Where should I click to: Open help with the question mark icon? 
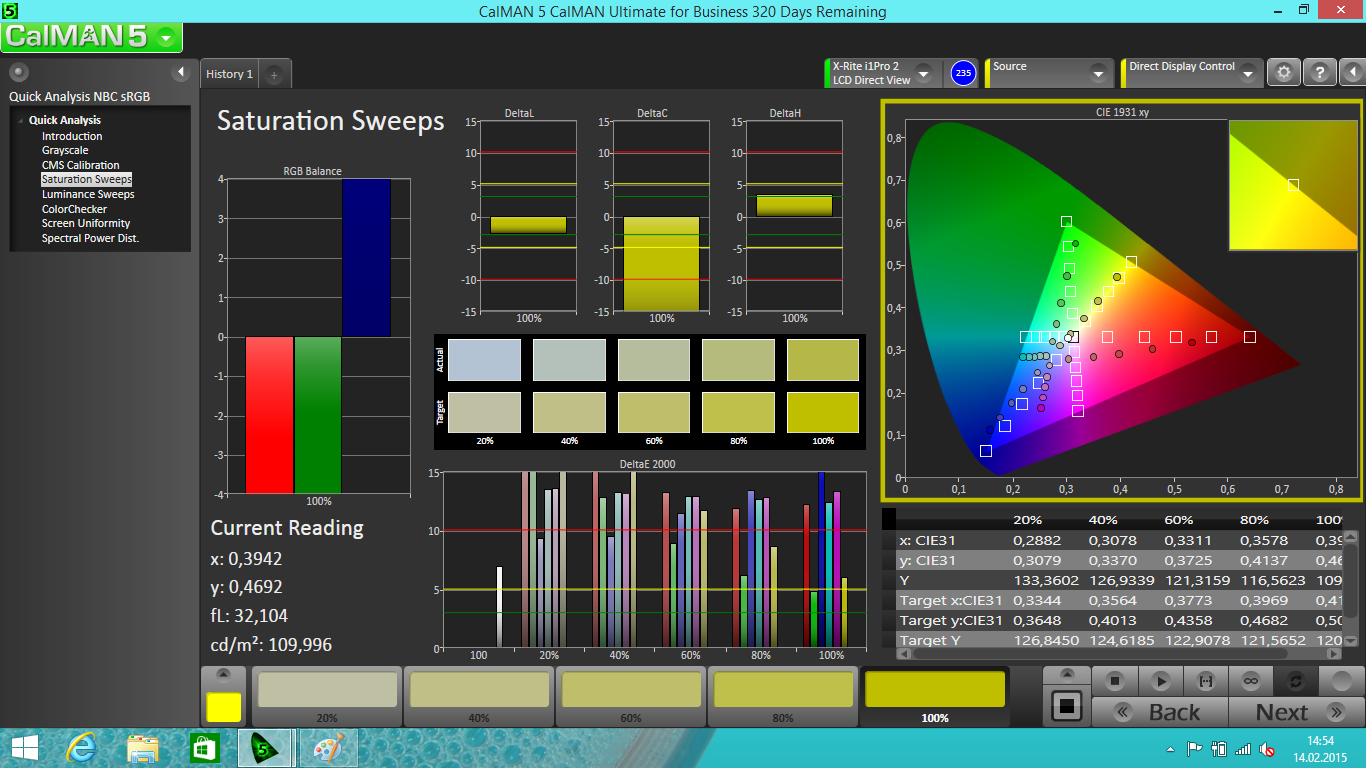pos(1319,73)
